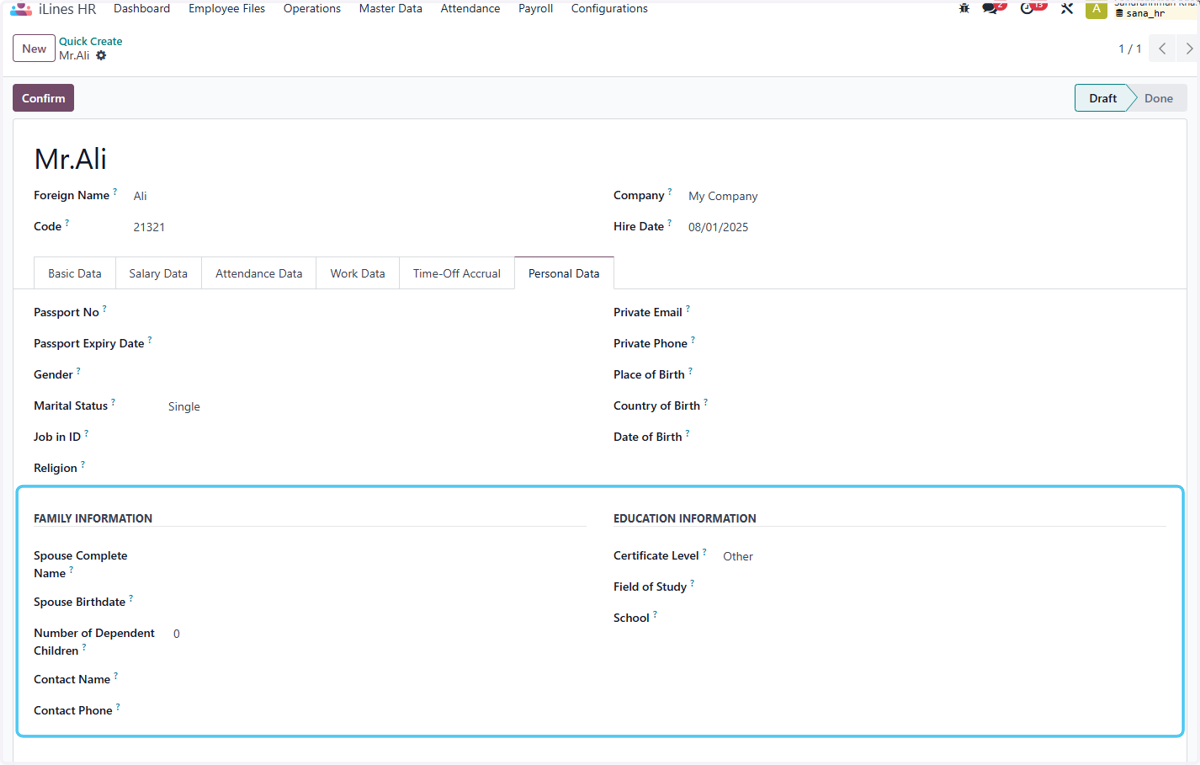Click the New button

34,48
